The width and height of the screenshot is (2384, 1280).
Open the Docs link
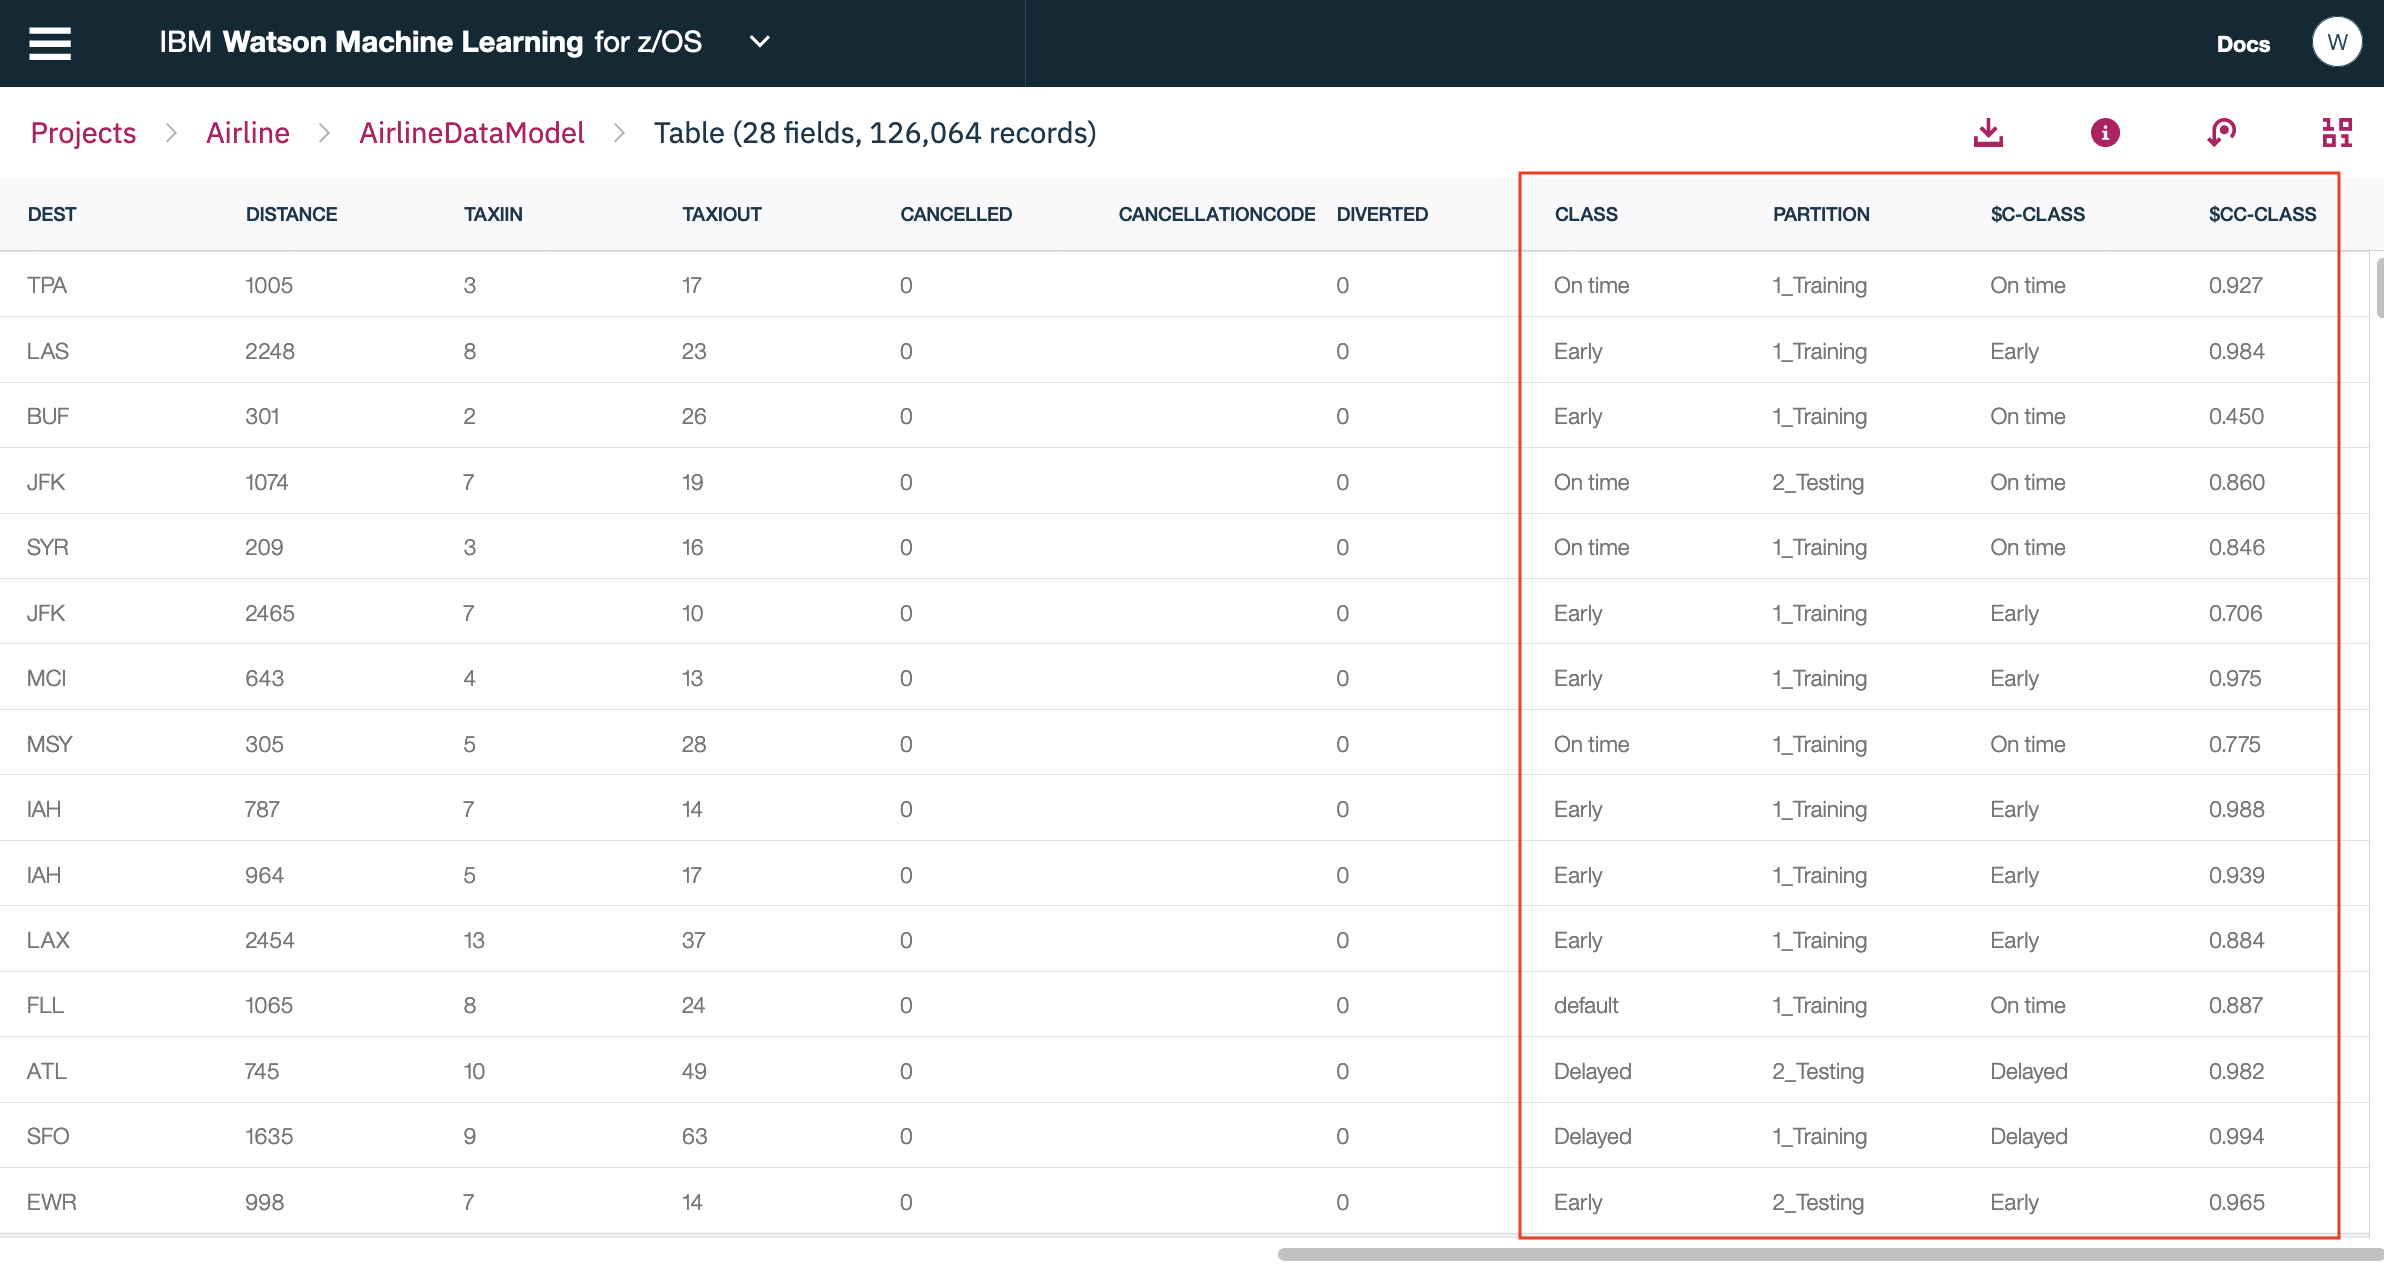click(x=2243, y=43)
